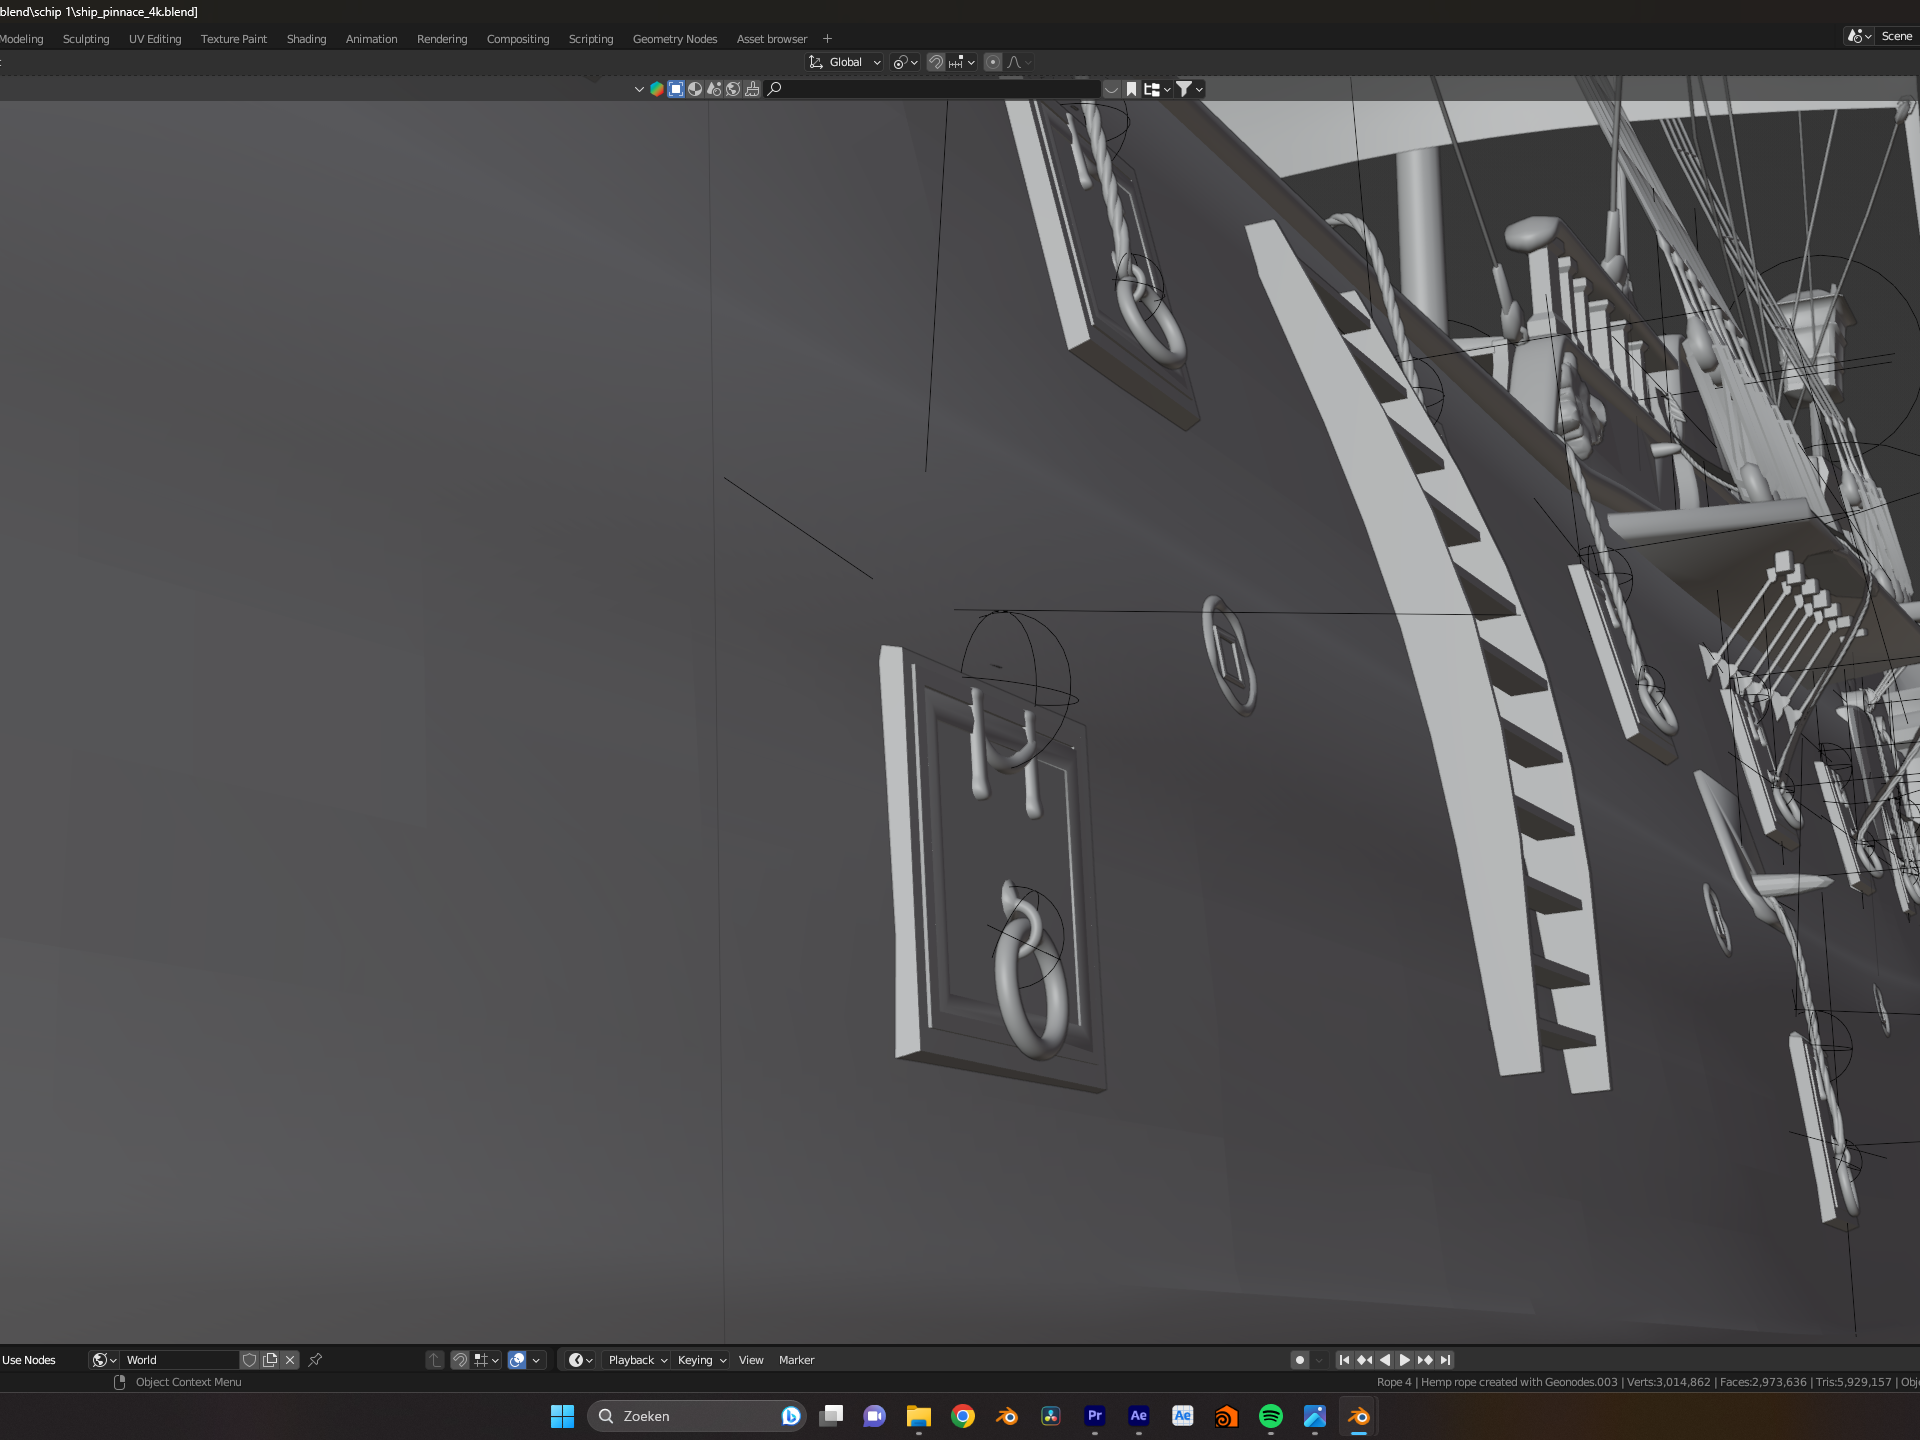Screen dimensions: 1920x1440
Task: Expand the Playback dropdown menu
Action: coord(638,1360)
